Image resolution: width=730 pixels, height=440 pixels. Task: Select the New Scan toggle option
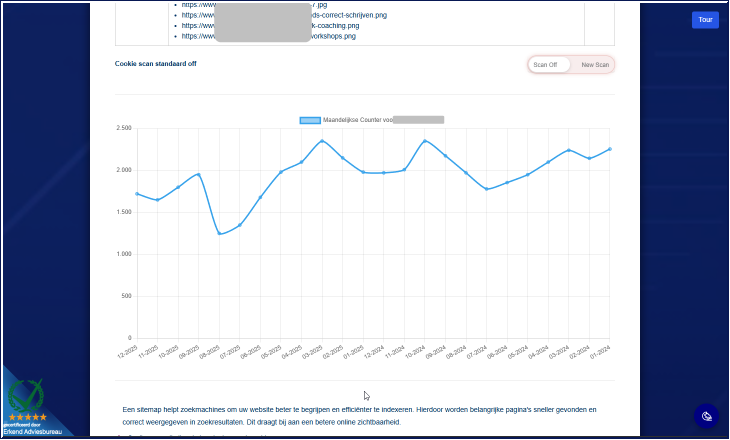click(594, 65)
